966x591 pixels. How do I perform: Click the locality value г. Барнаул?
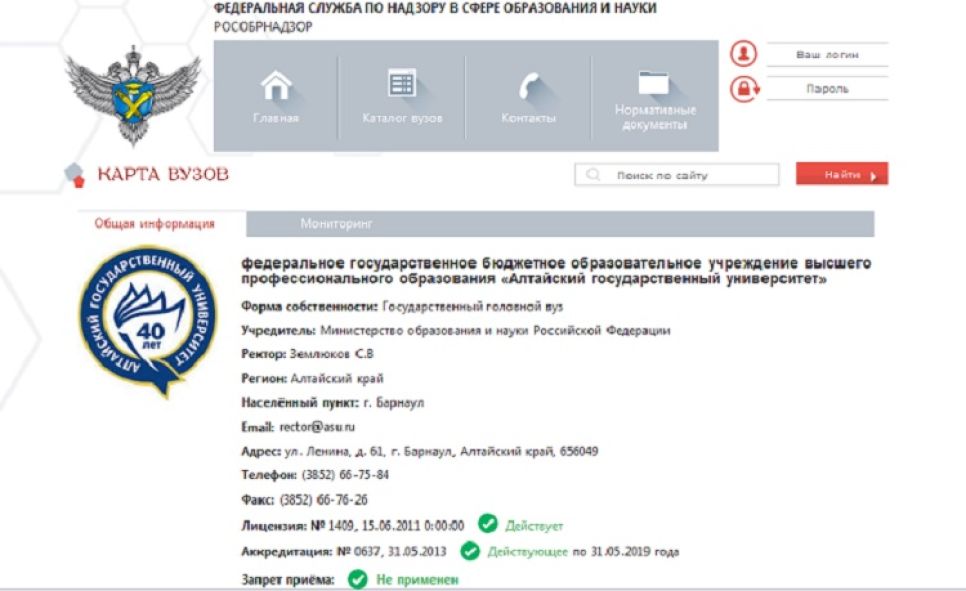394,402
